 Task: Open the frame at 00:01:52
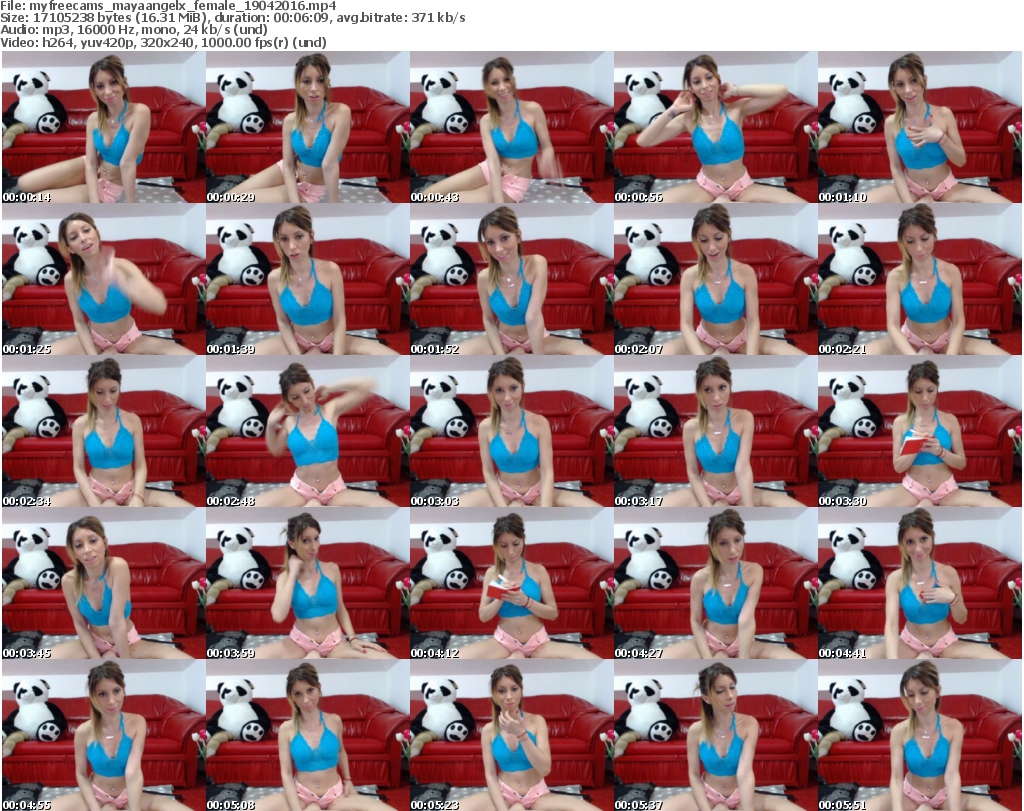511,279
